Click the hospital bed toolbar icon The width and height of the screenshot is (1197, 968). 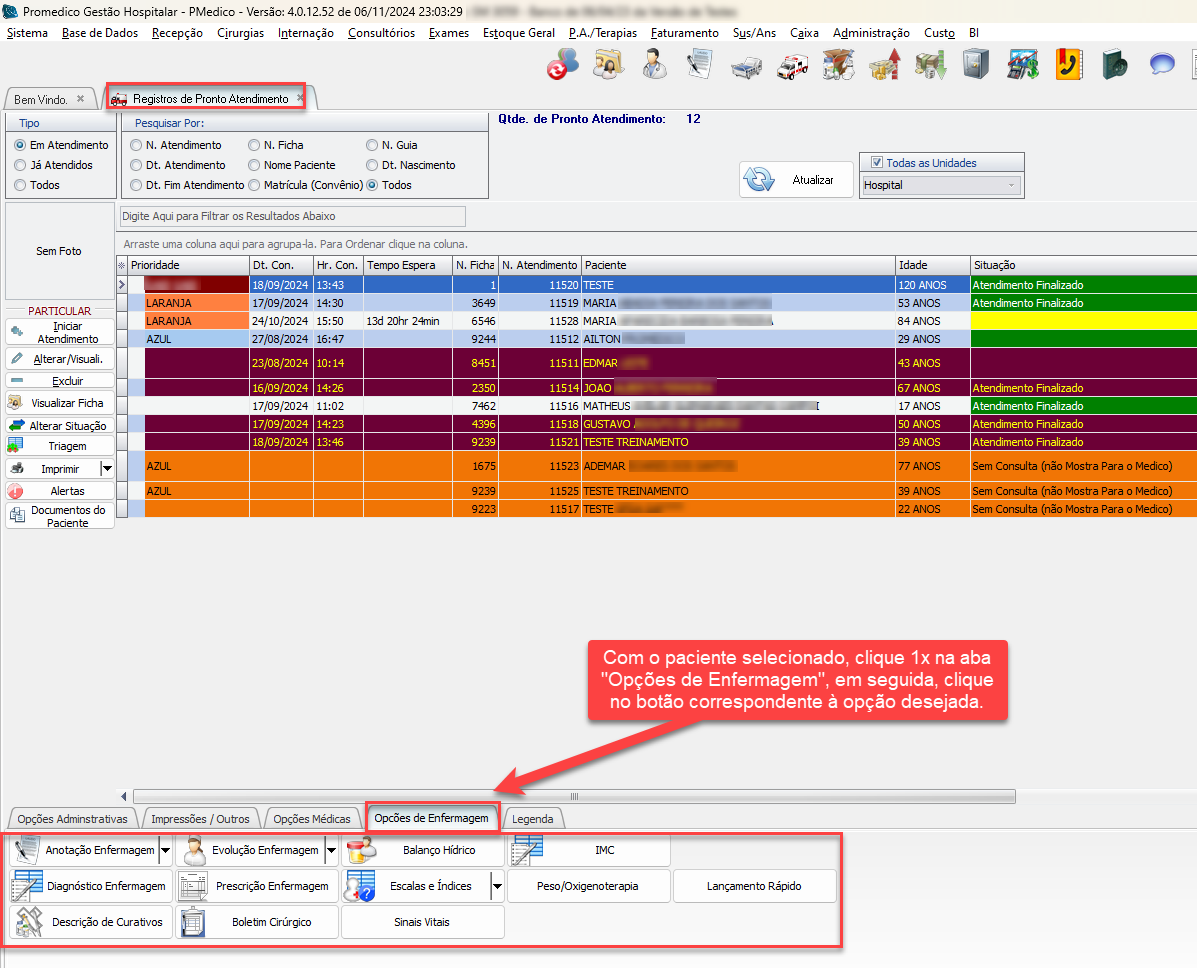point(745,66)
